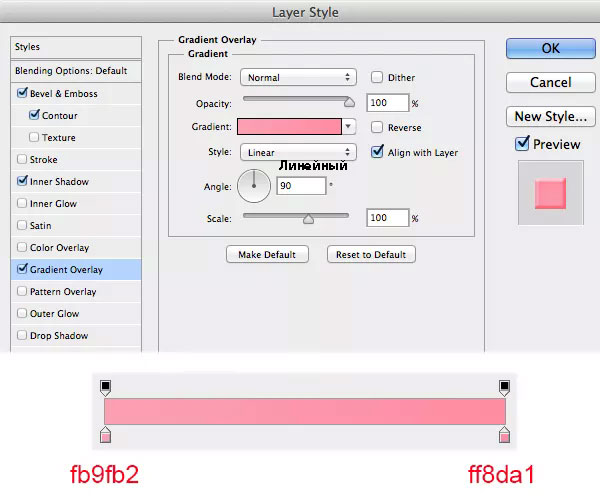The height and width of the screenshot is (502, 600).
Task: Click the Reset to Default button
Action: 371,254
